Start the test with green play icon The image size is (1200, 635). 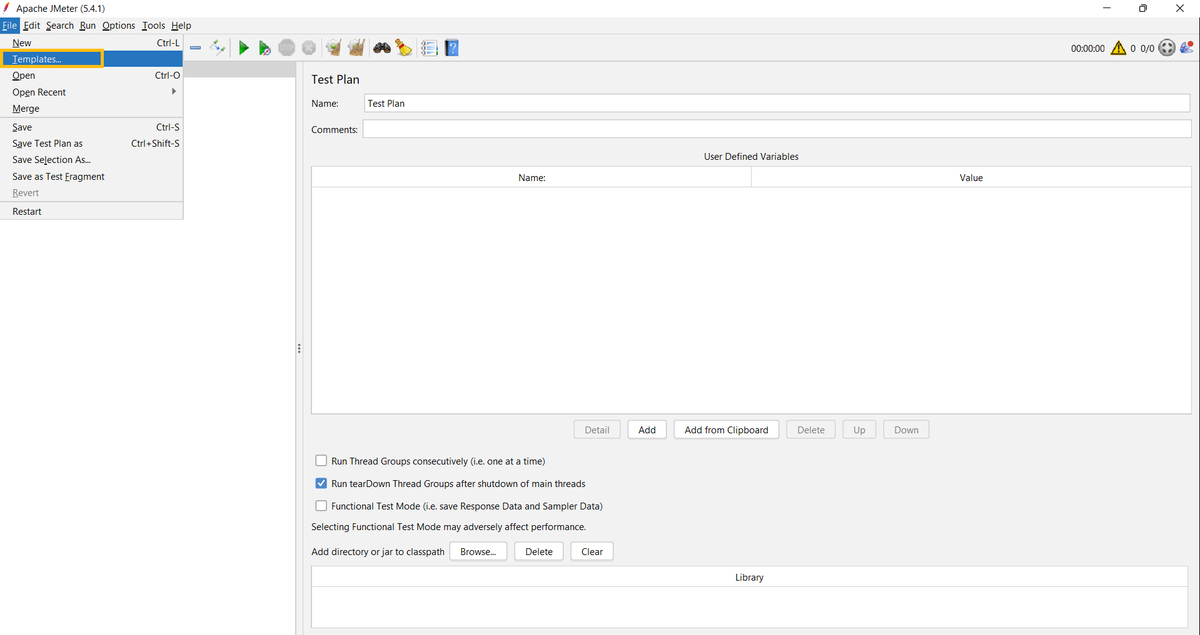[243, 47]
